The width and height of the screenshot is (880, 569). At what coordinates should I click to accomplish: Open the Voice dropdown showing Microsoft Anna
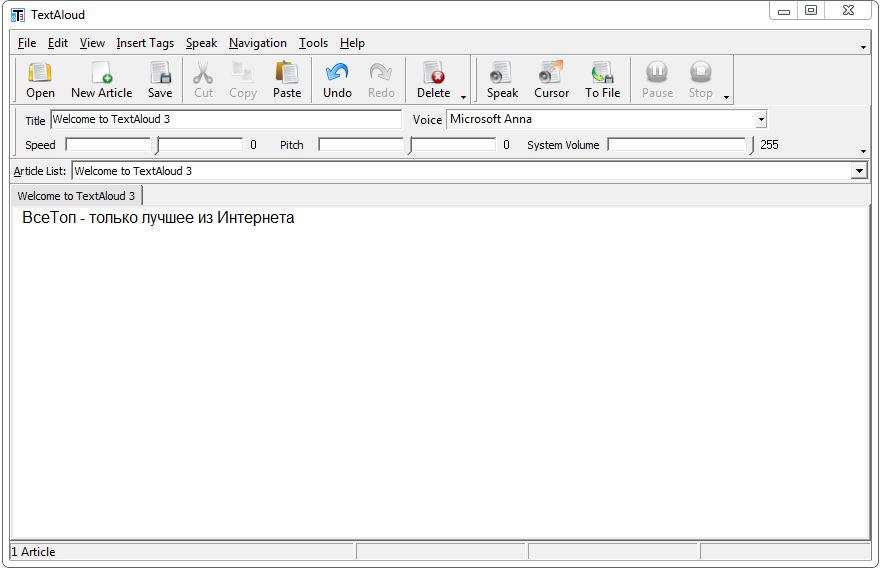point(760,119)
